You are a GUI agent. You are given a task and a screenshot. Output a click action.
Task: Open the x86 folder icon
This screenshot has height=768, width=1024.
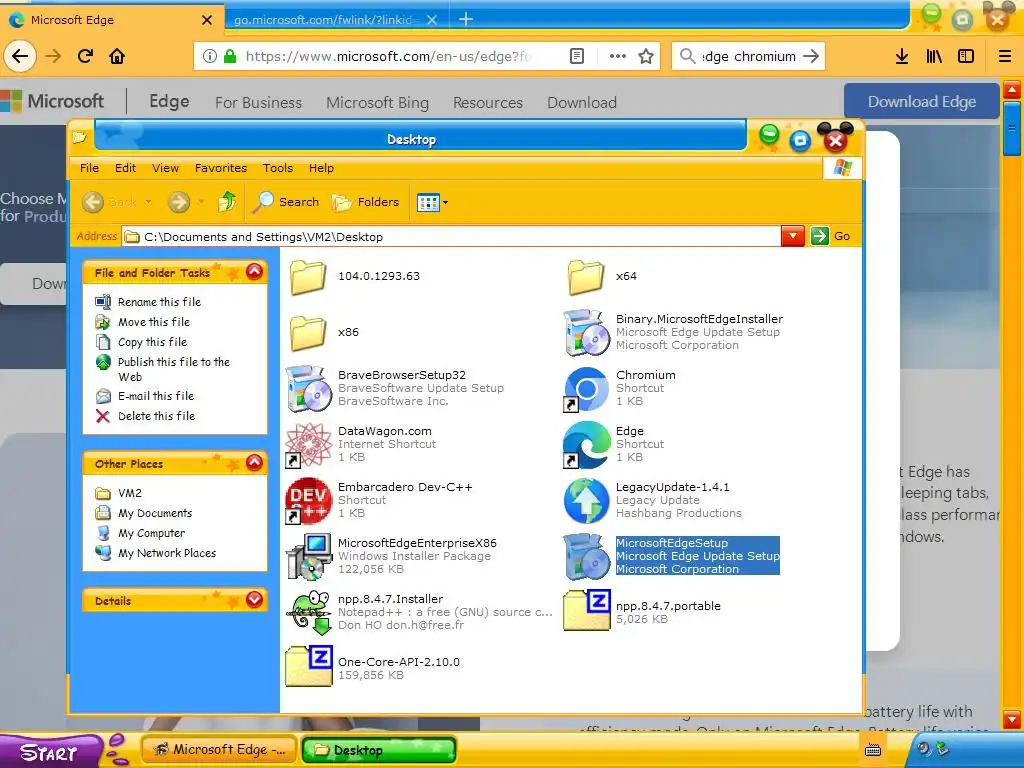point(308,332)
